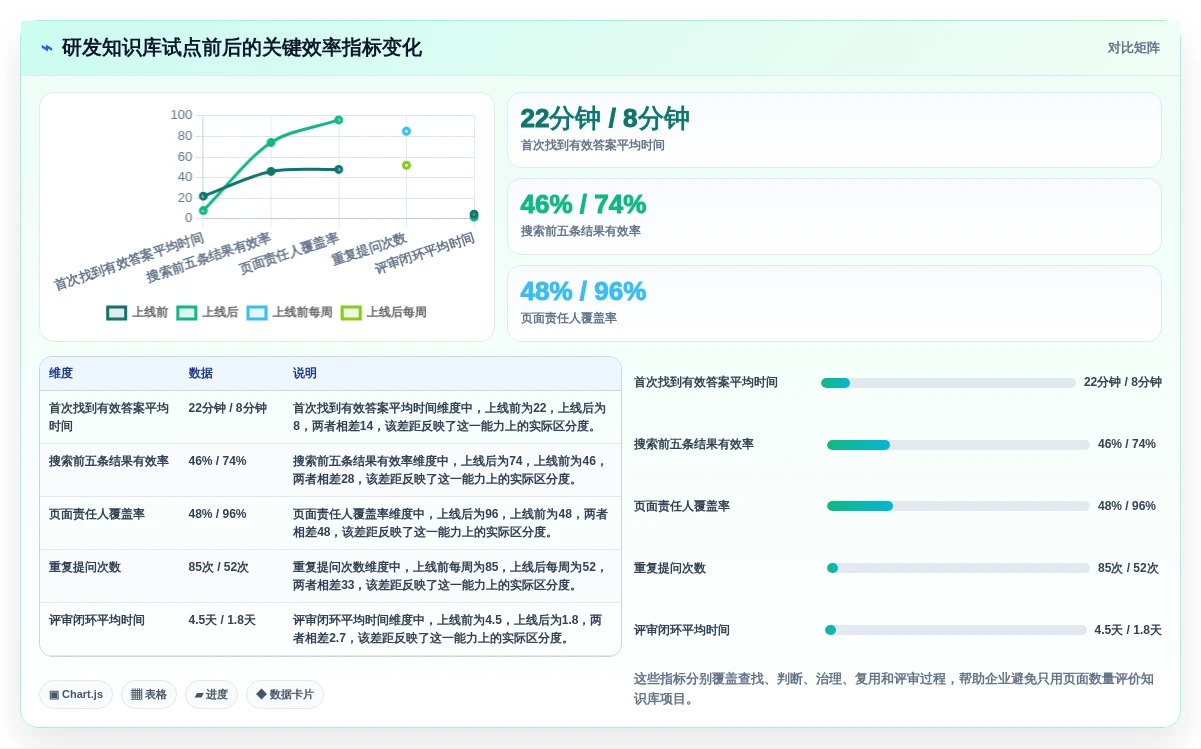The width and height of the screenshot is (1201, 749).
Task: Click the 重复提问次数 progress bar
Action: coord(958,568)
